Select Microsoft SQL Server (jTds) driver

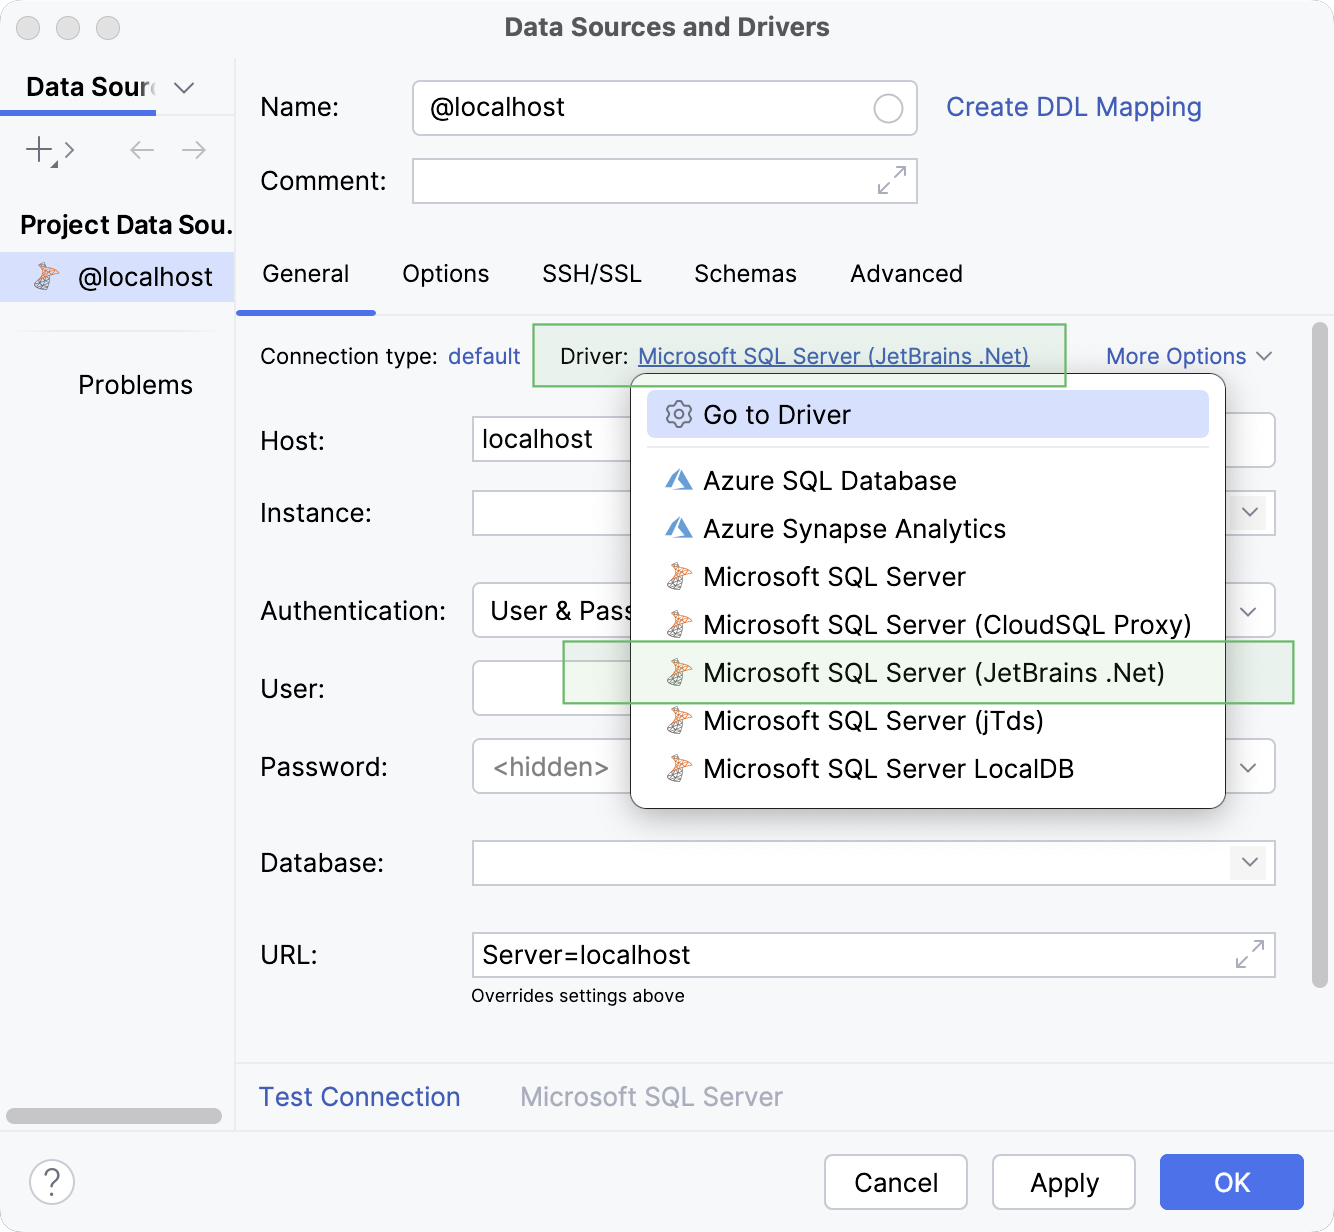873,720
